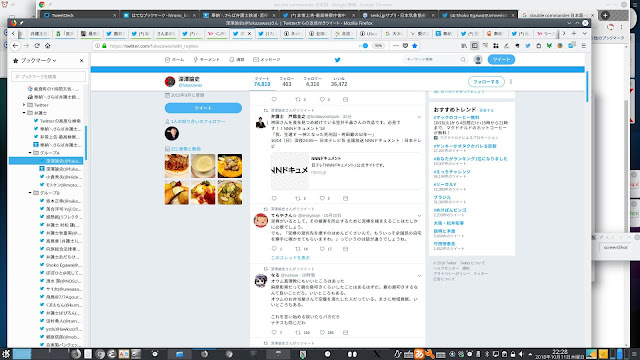The width and height of the screenshot is (640, 360).
Task: Open dropdown chevron on the 10月10日 tweet
Action: click(x=419, y=216)
